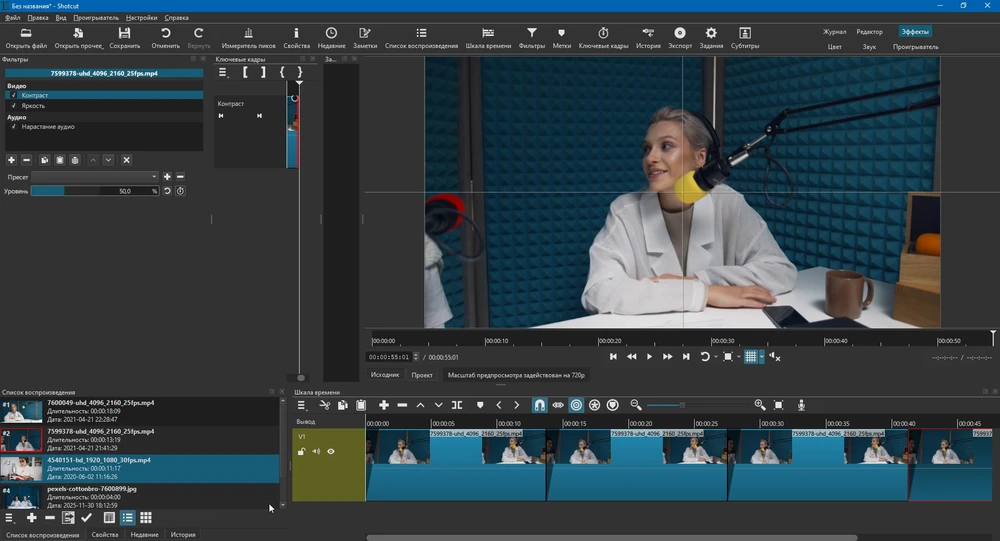This screenshot has height=541, width=1000.
Task: Click the record audio microphone icon
Action: (x=801, y=405)
